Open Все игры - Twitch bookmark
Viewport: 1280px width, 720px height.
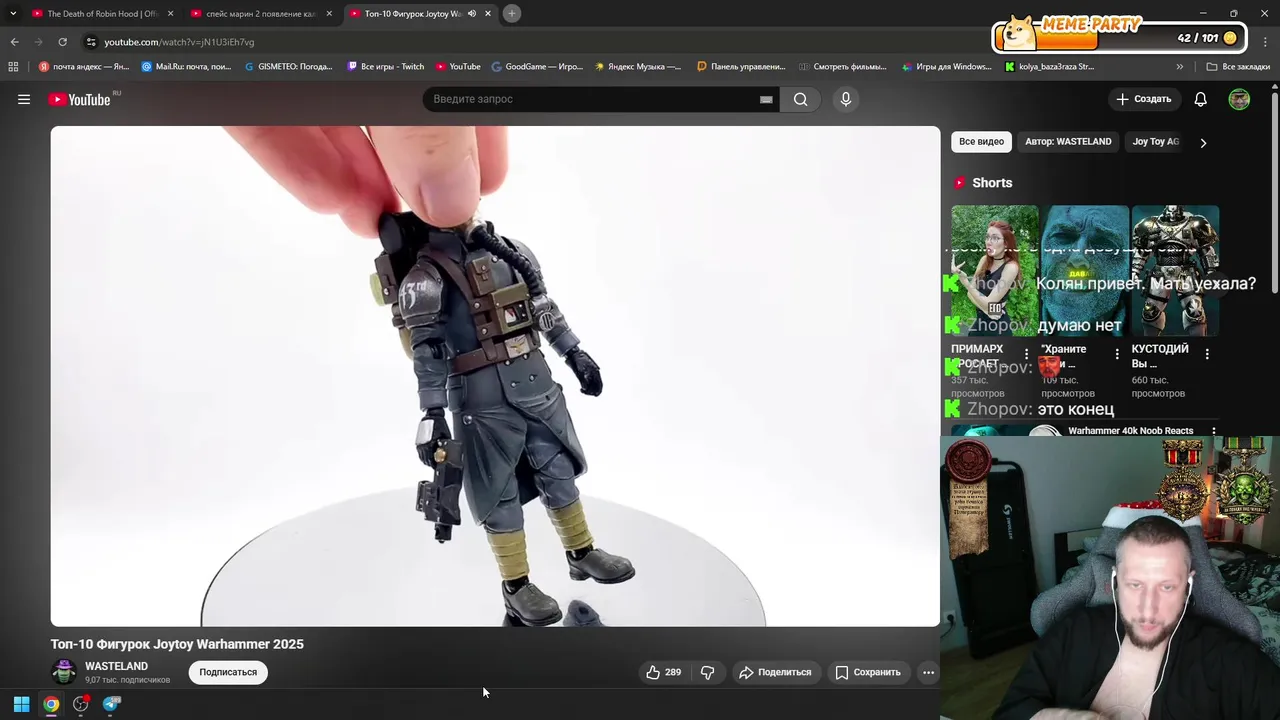(386, 67)
